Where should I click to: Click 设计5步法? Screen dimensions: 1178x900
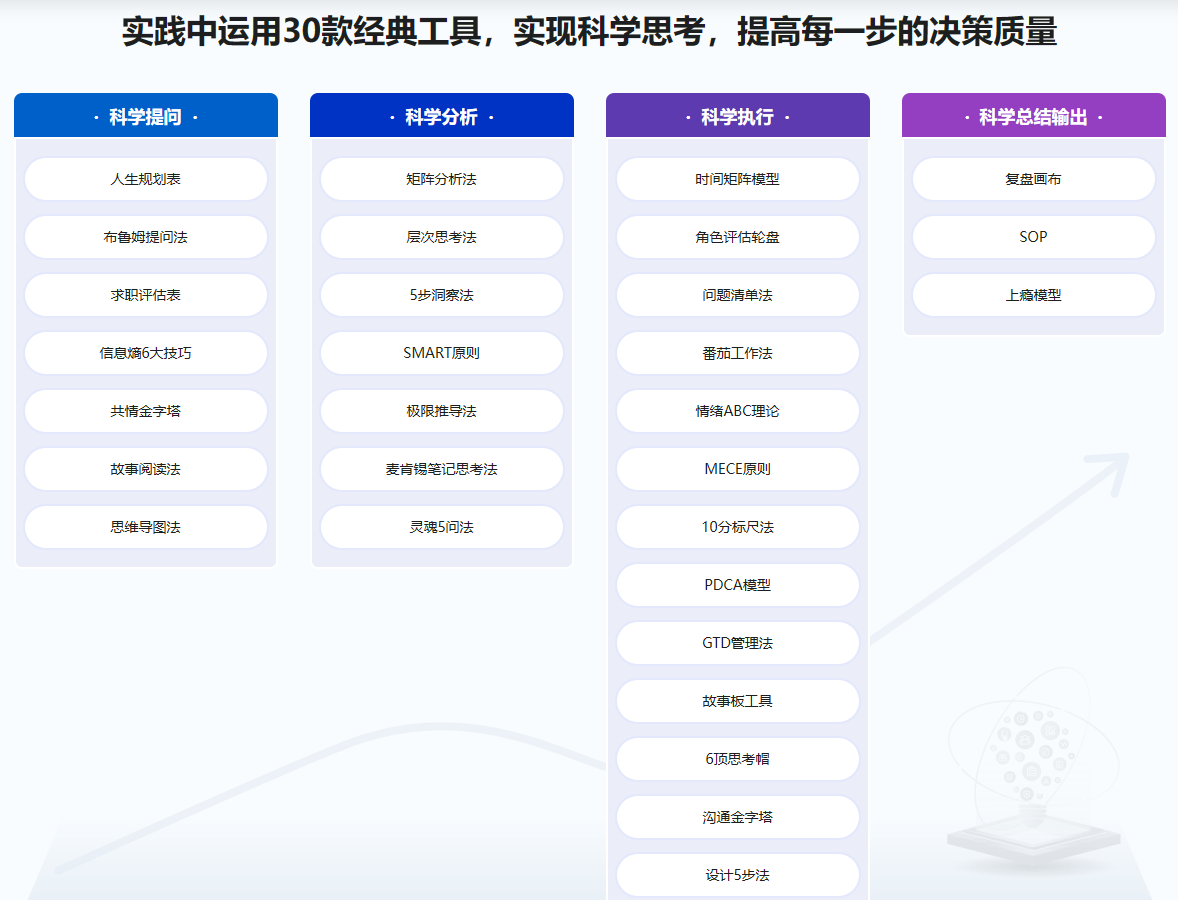coord(738,874)
